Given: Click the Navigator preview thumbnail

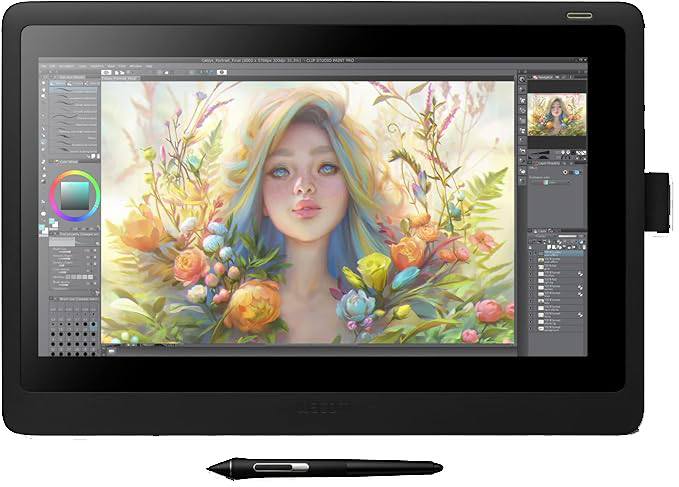Looking at the screenshot, I should coord(556,114).
